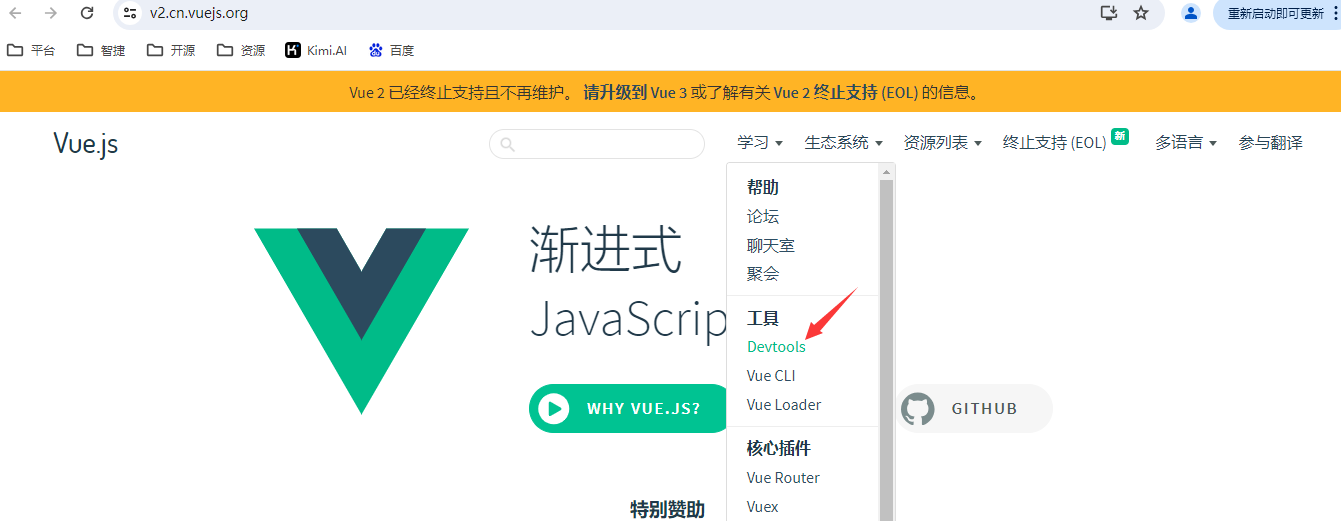Expand the 学习 dropdown menu

pyautogui.click(x=760, y=143)
